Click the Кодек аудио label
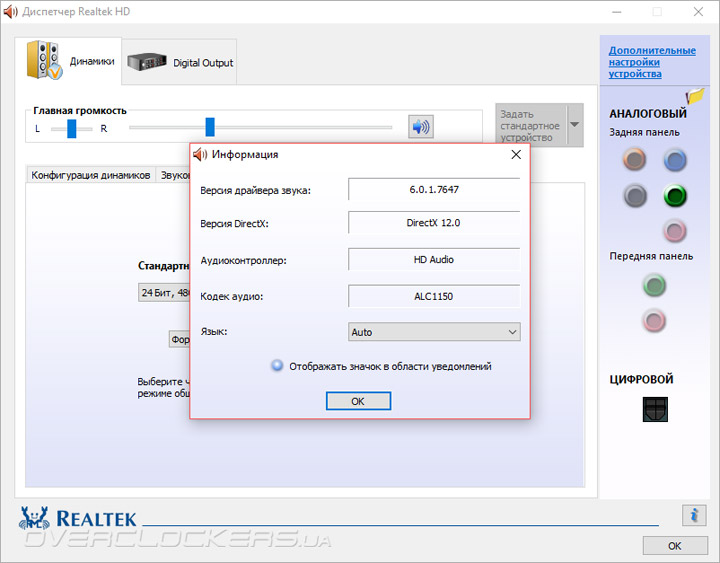The image size is (720, 563). (x=231, y=297)
